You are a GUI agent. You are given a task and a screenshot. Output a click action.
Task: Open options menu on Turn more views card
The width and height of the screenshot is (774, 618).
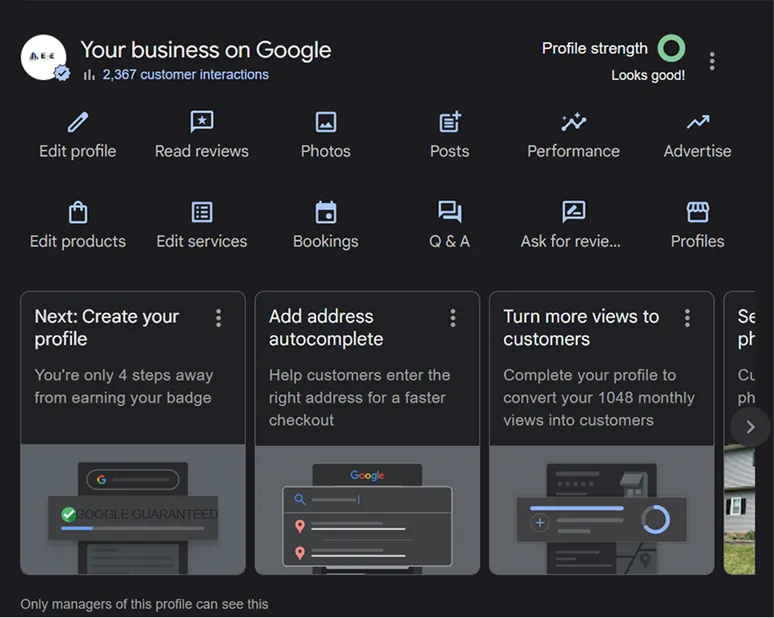click(x=687, y=318)
